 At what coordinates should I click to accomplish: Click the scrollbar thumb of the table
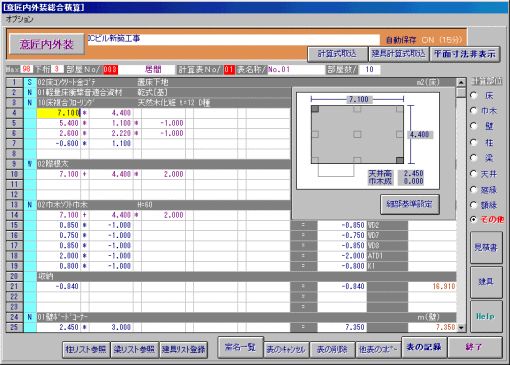pos(461,92)
